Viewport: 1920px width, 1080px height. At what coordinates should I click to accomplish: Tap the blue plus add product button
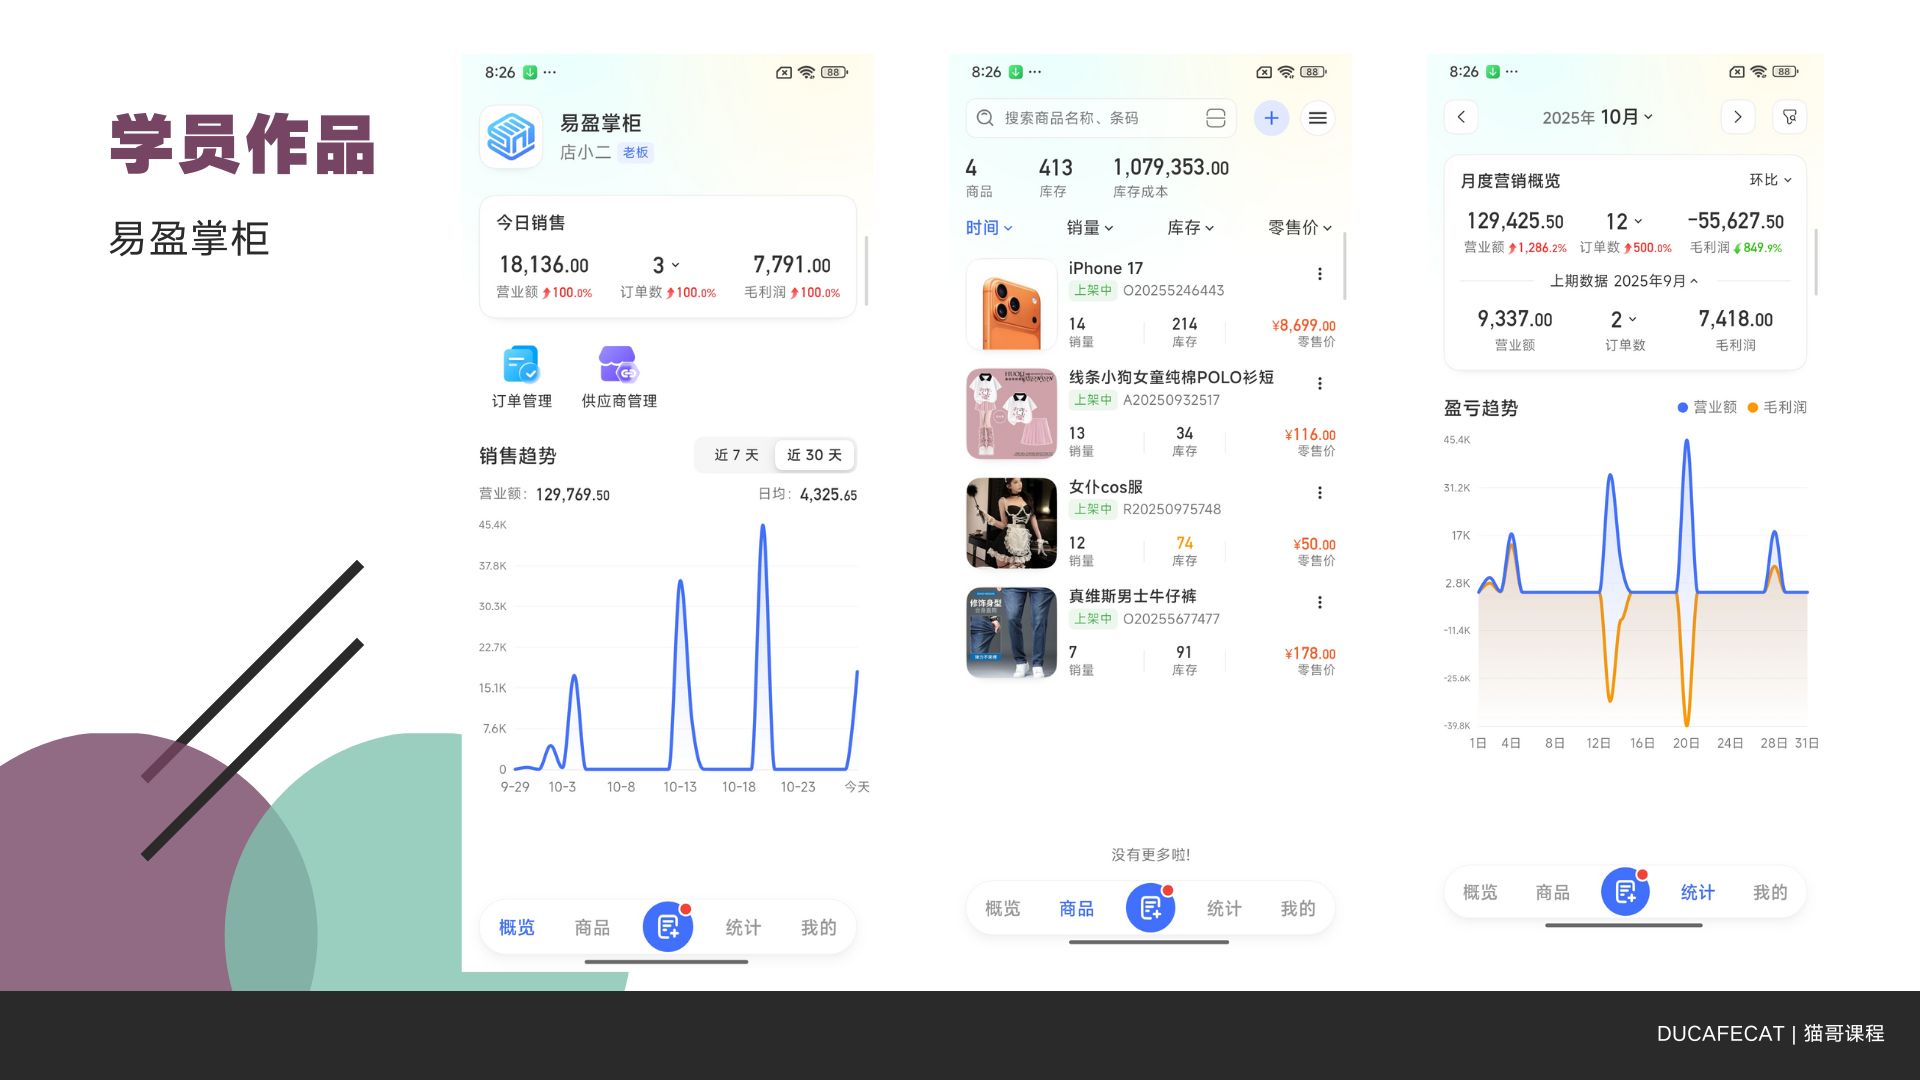click(x=1271, y=118)
